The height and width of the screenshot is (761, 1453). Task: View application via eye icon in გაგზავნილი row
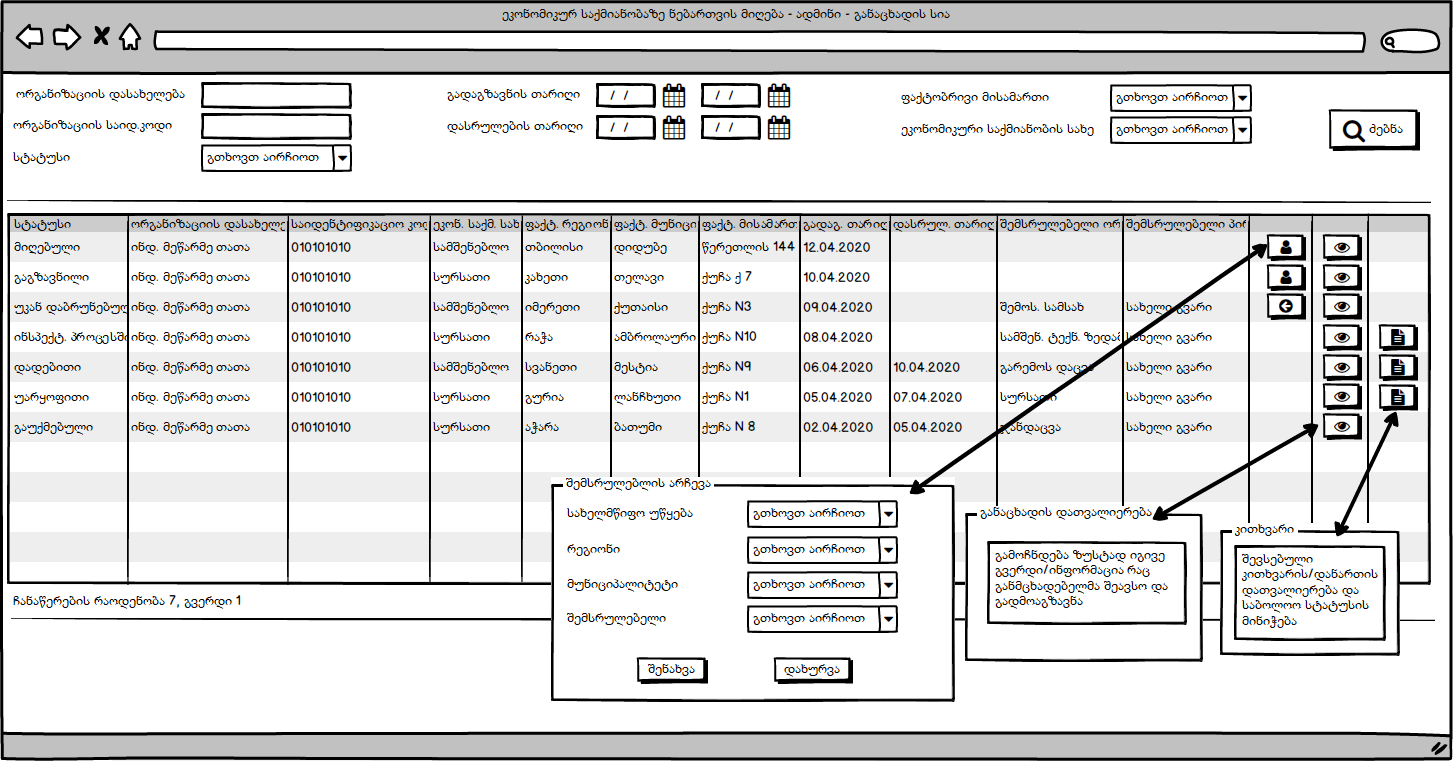tap(1342, 277)
